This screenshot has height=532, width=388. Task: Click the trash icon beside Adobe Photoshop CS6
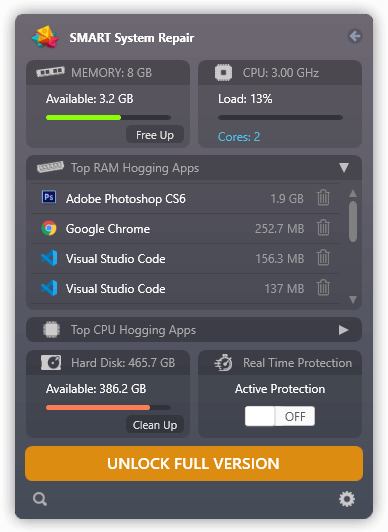pos(323,197)
